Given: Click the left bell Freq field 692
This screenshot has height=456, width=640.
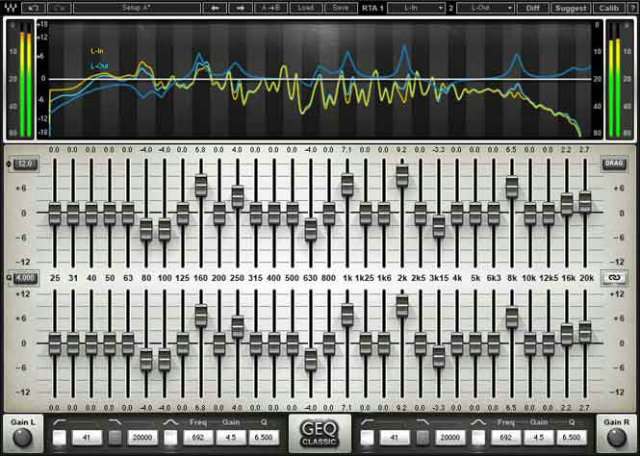Looking at the screenshot, I should point(198,438).
